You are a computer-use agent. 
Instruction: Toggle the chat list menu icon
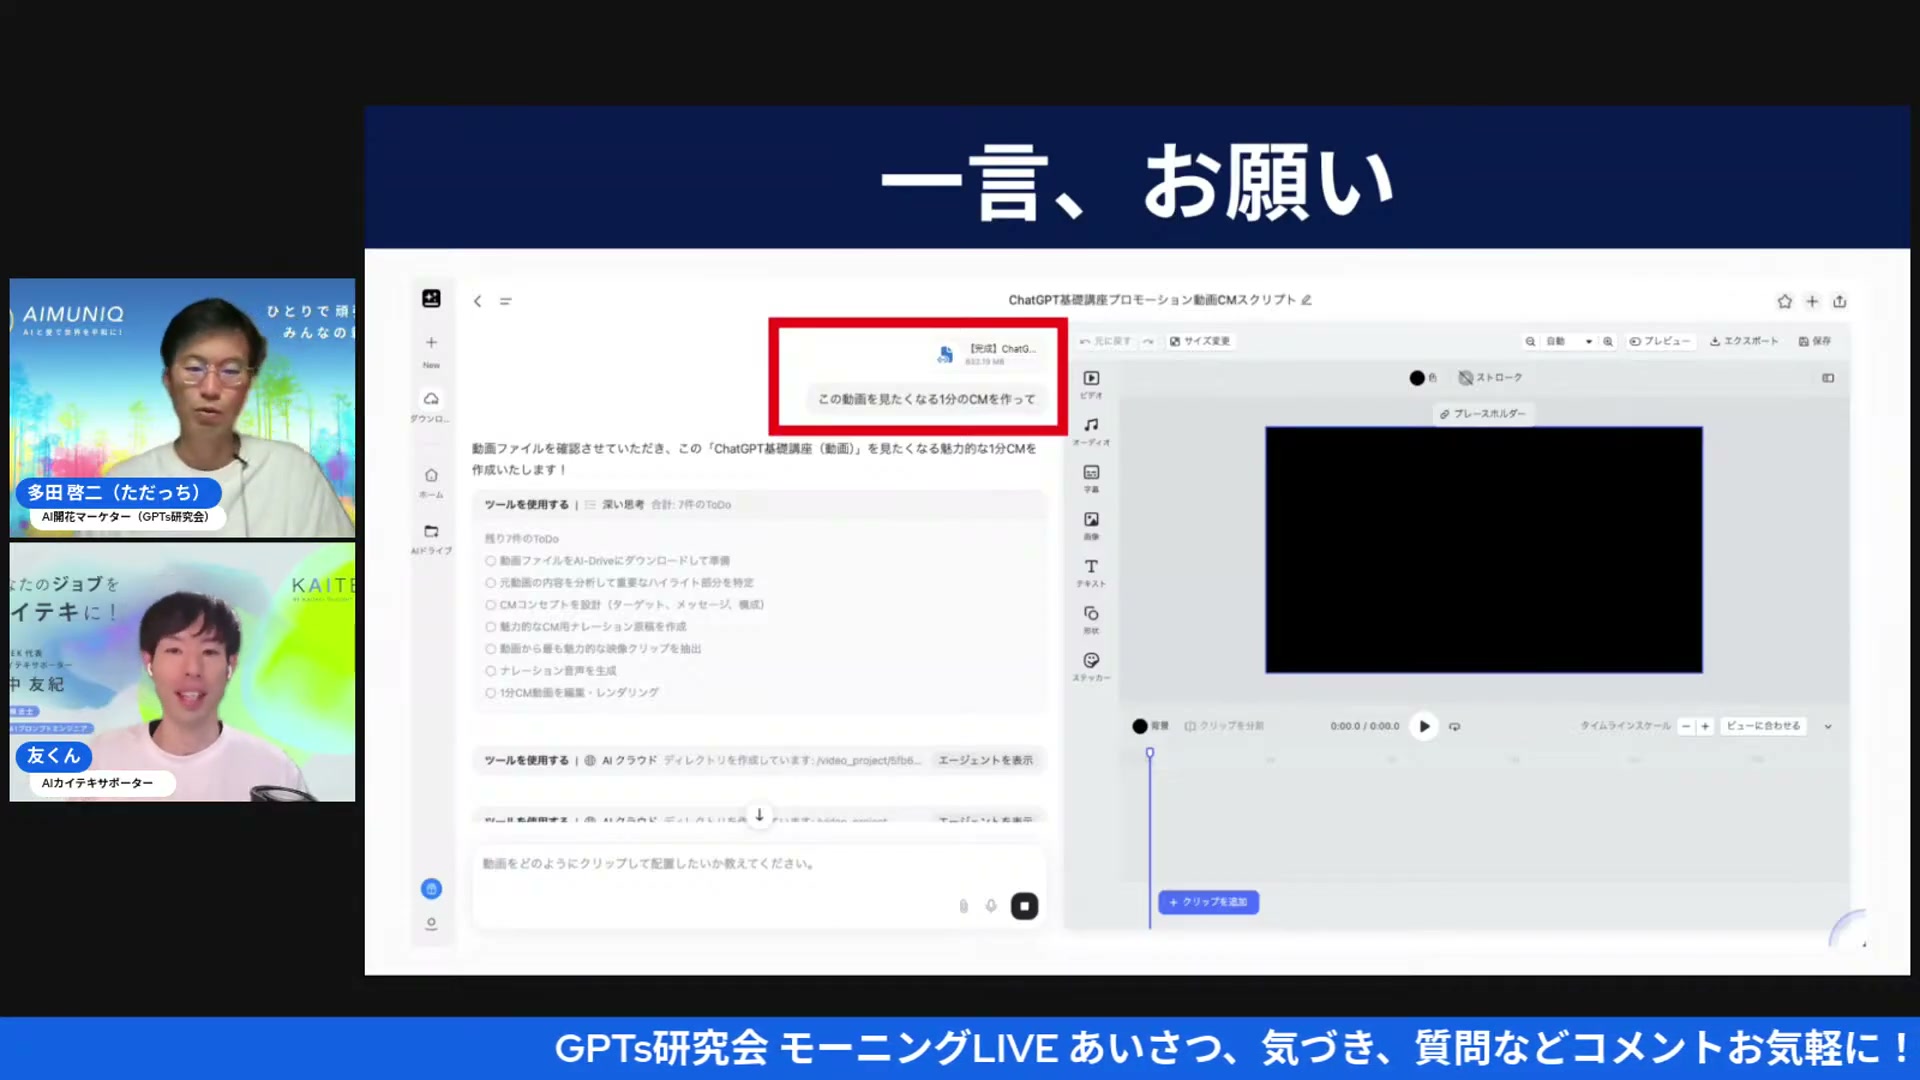[x=506, y=301]
